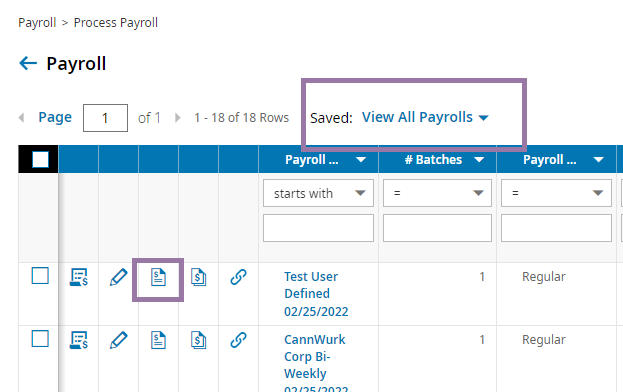
Task: Open pay statement document icon for CannWurk Corp
Action: [158, 340]
